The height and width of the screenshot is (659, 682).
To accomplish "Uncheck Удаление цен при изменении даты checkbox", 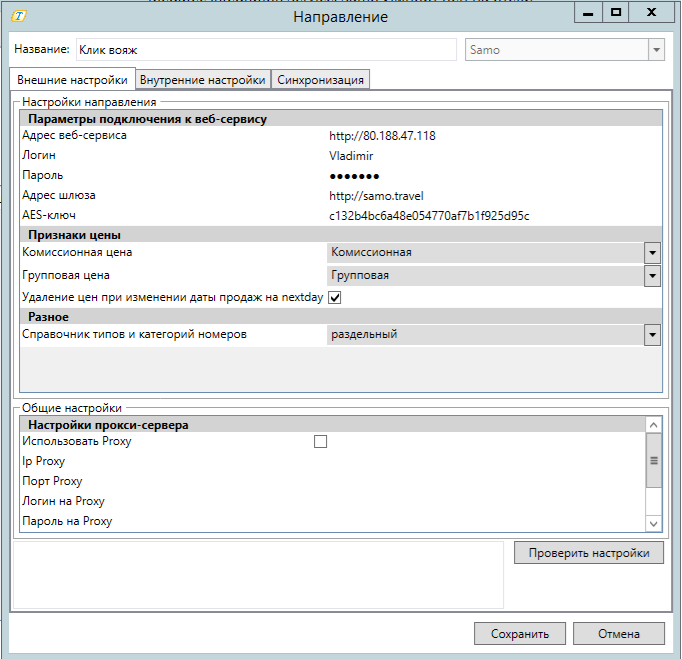I will point(335,298).
